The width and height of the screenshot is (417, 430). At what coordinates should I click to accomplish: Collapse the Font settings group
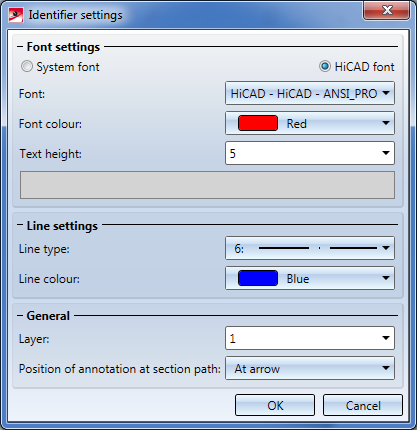(20, 47)
